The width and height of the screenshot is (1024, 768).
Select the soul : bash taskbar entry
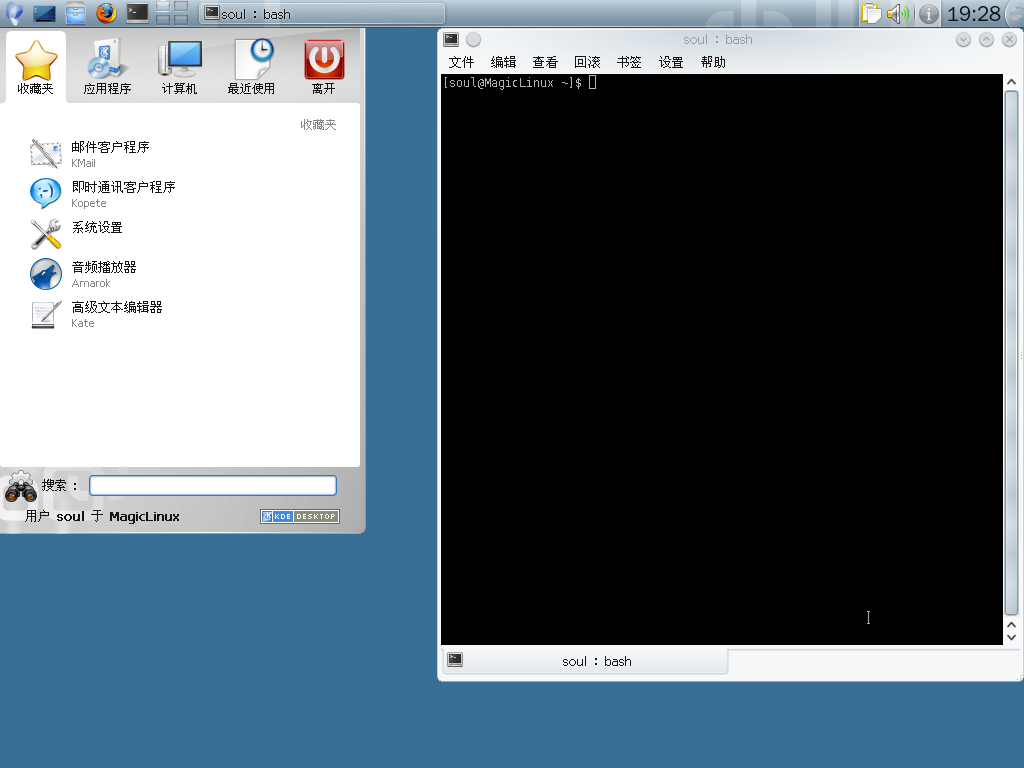322,14
